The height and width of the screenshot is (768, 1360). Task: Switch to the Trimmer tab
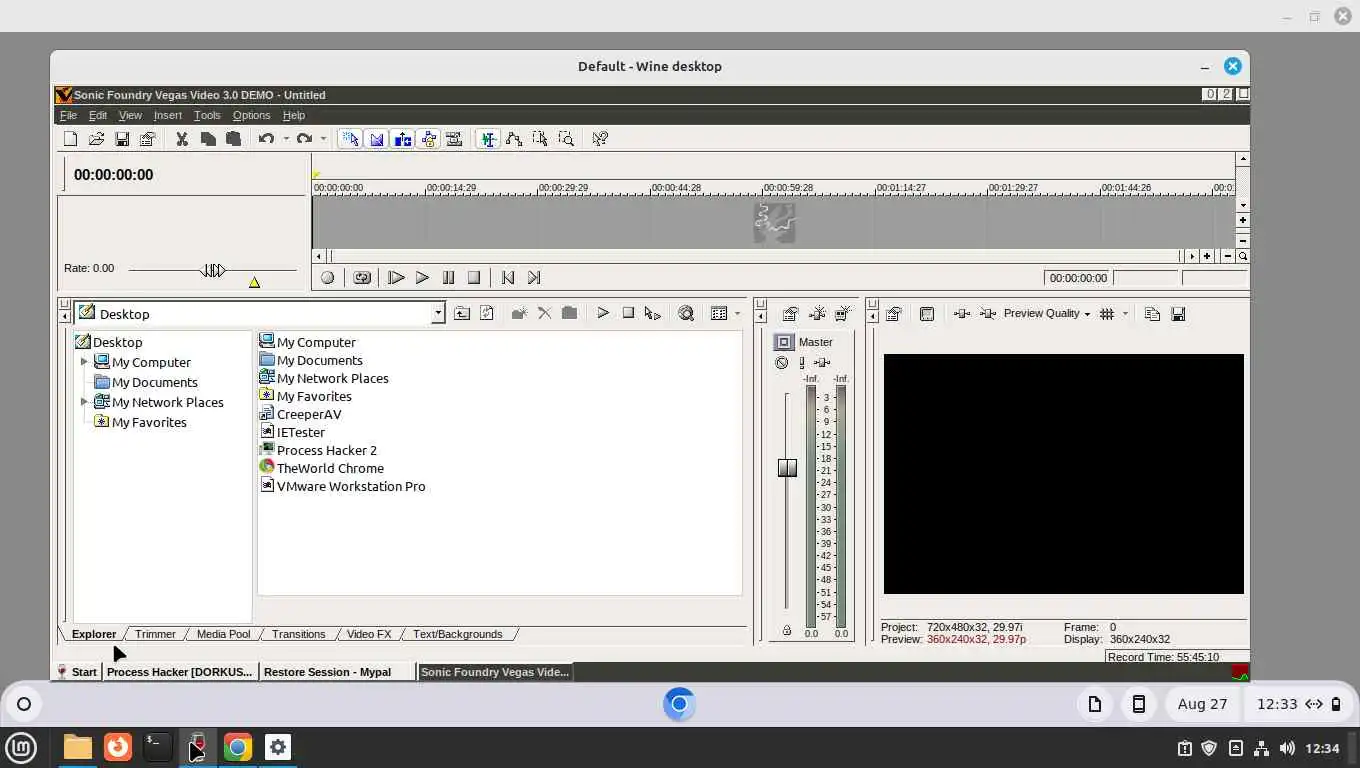(x=155, y=634)
